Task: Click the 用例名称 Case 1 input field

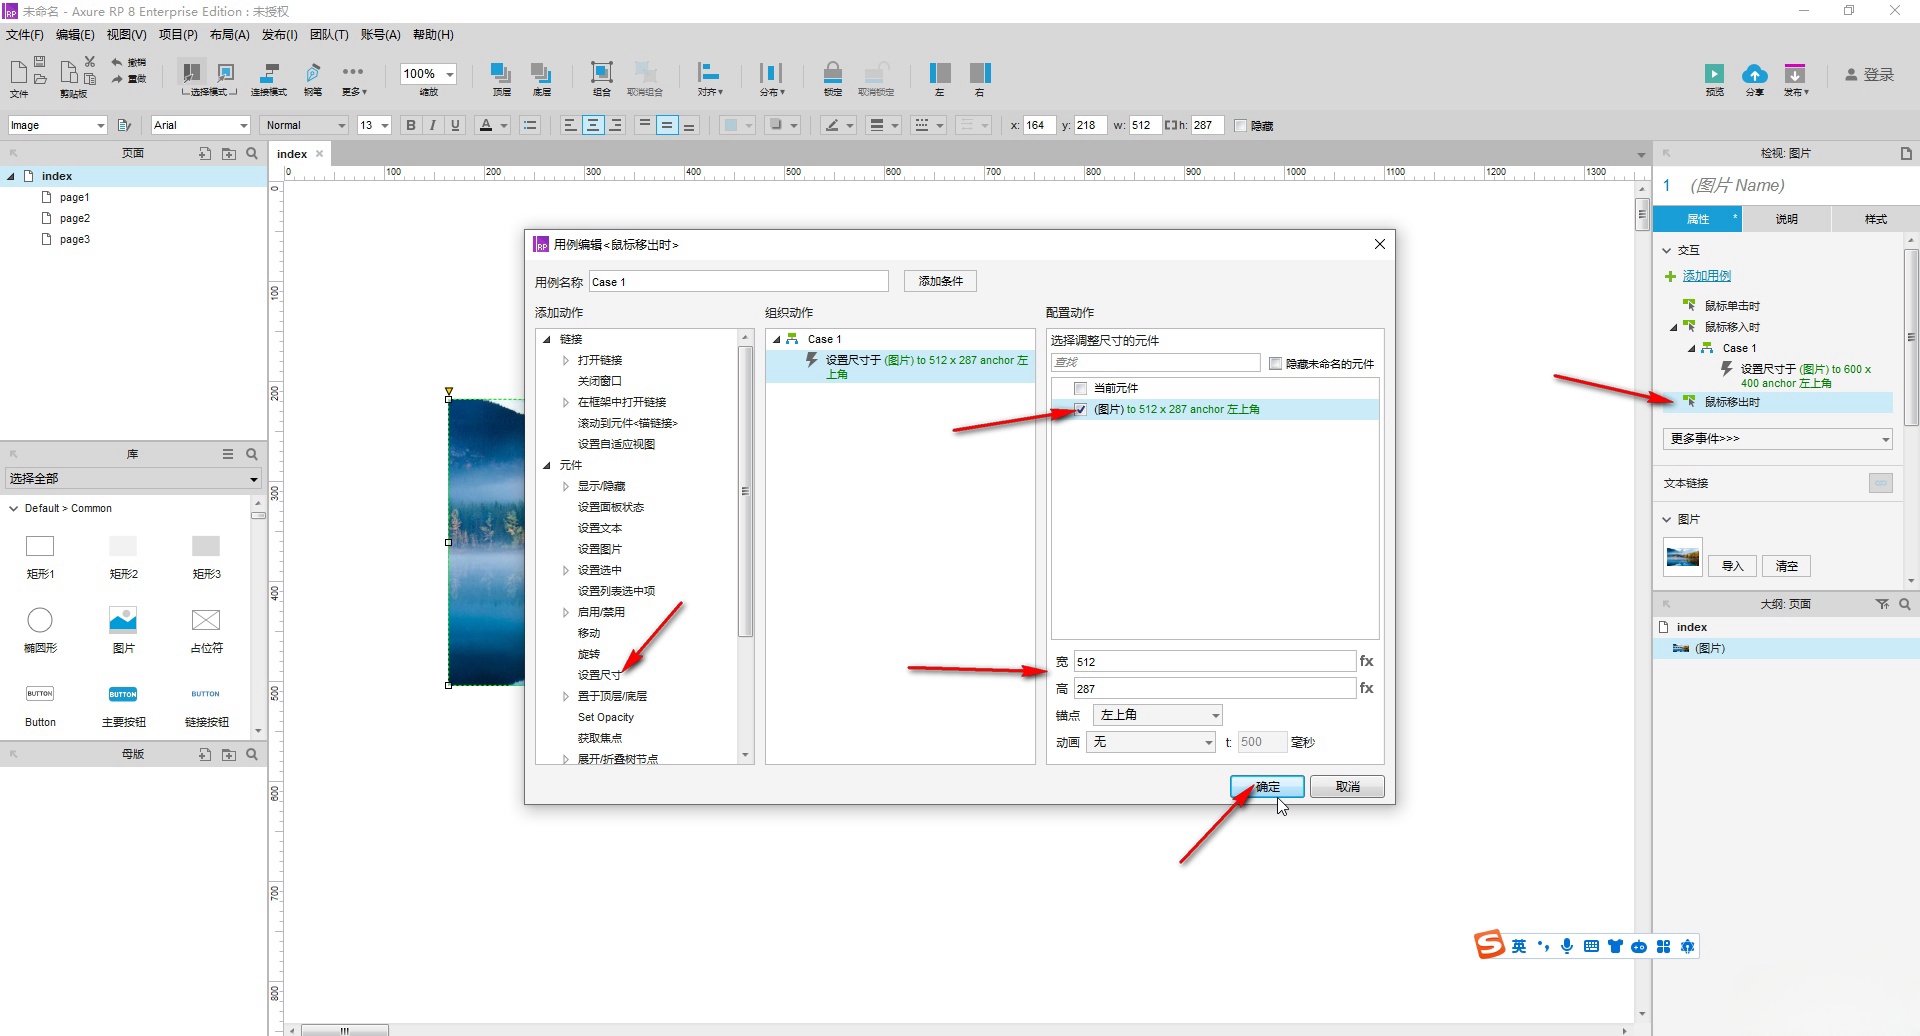Action: click(738, 282)
